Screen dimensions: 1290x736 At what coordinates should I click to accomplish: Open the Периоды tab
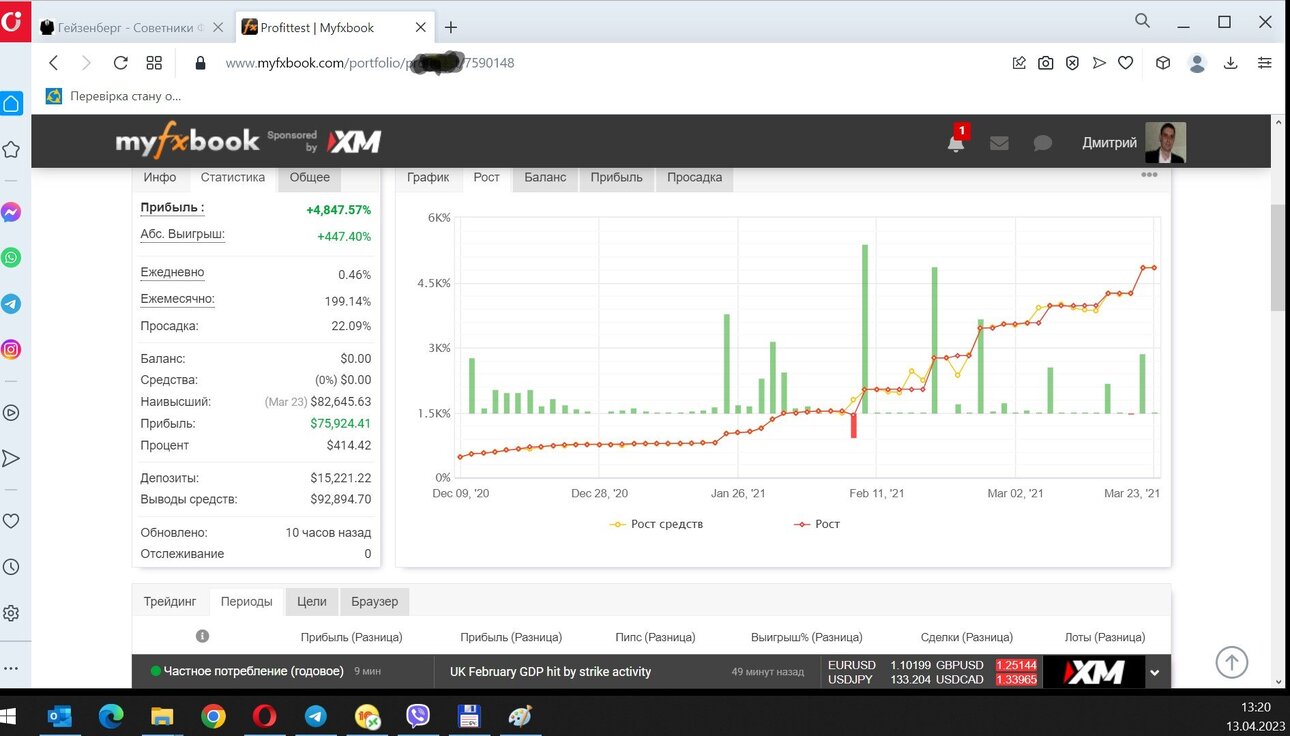click(x=247, y=601)
